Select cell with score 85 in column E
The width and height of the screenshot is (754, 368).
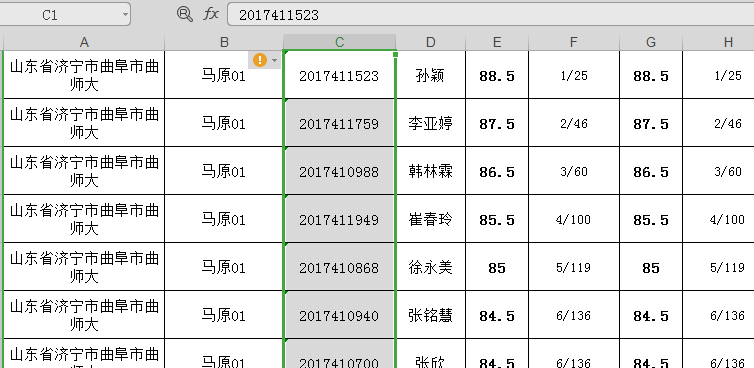[497, 267]
